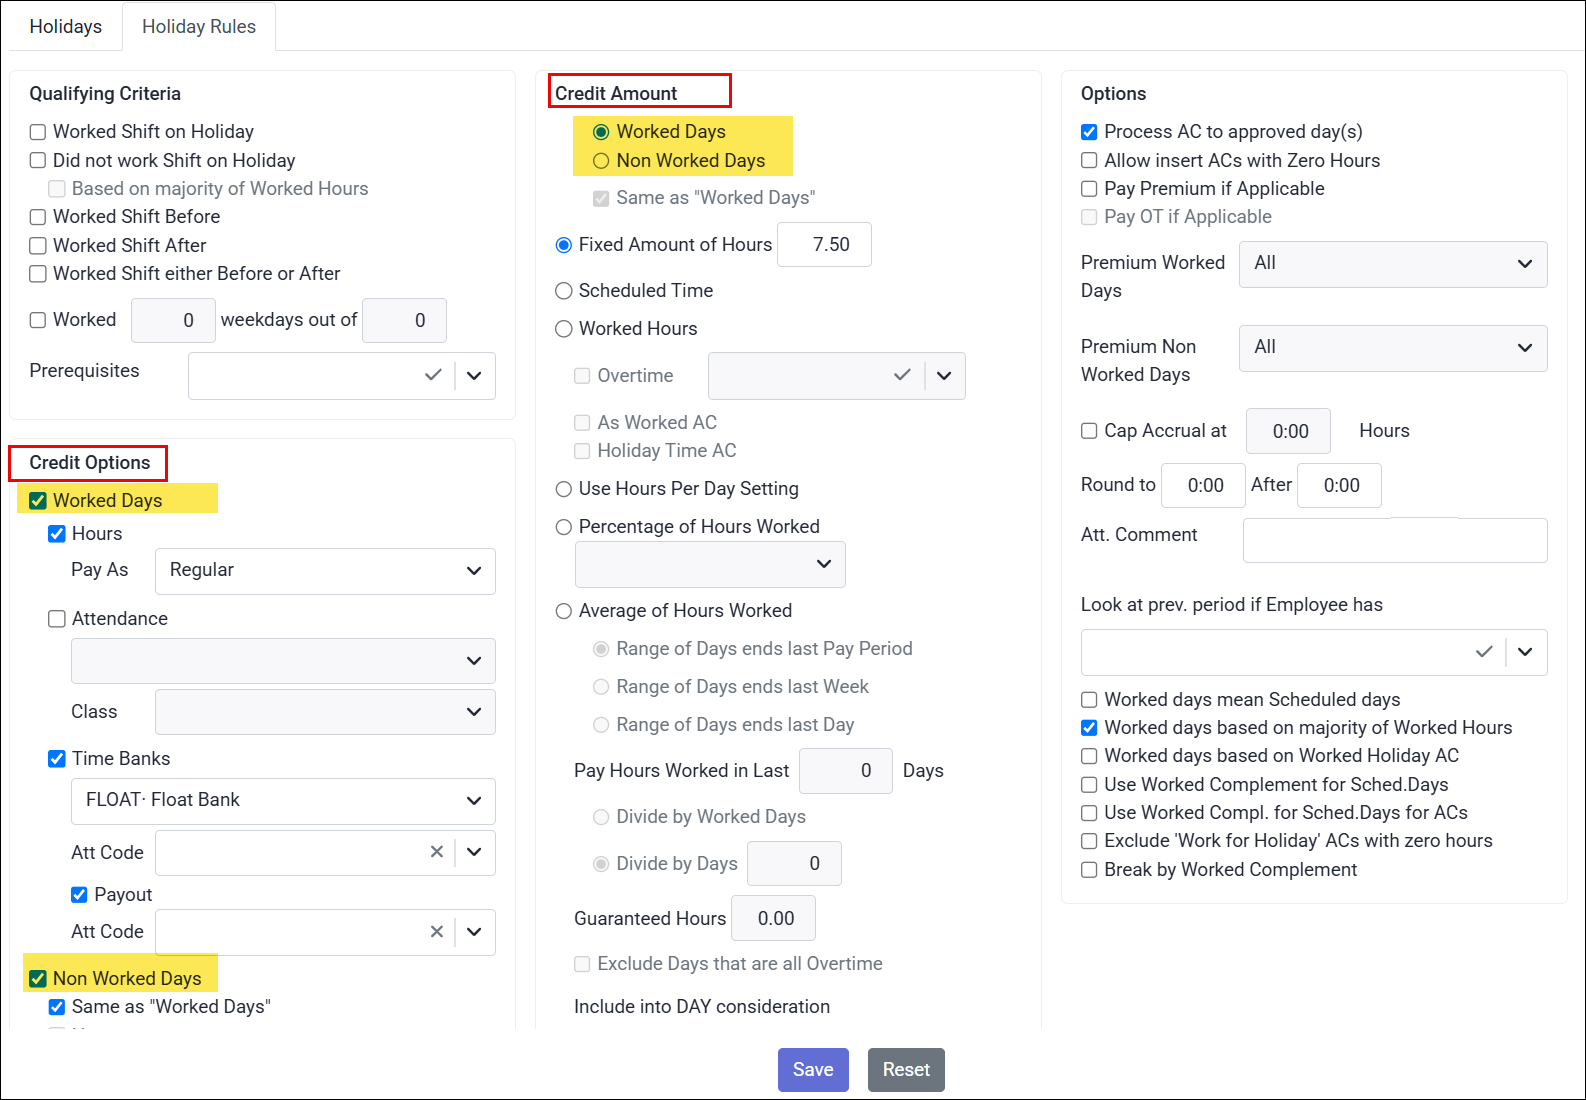Open the dropdown under Percentage of Hours Worked
Screen dimensions: 1586x1100
point(710,564)
